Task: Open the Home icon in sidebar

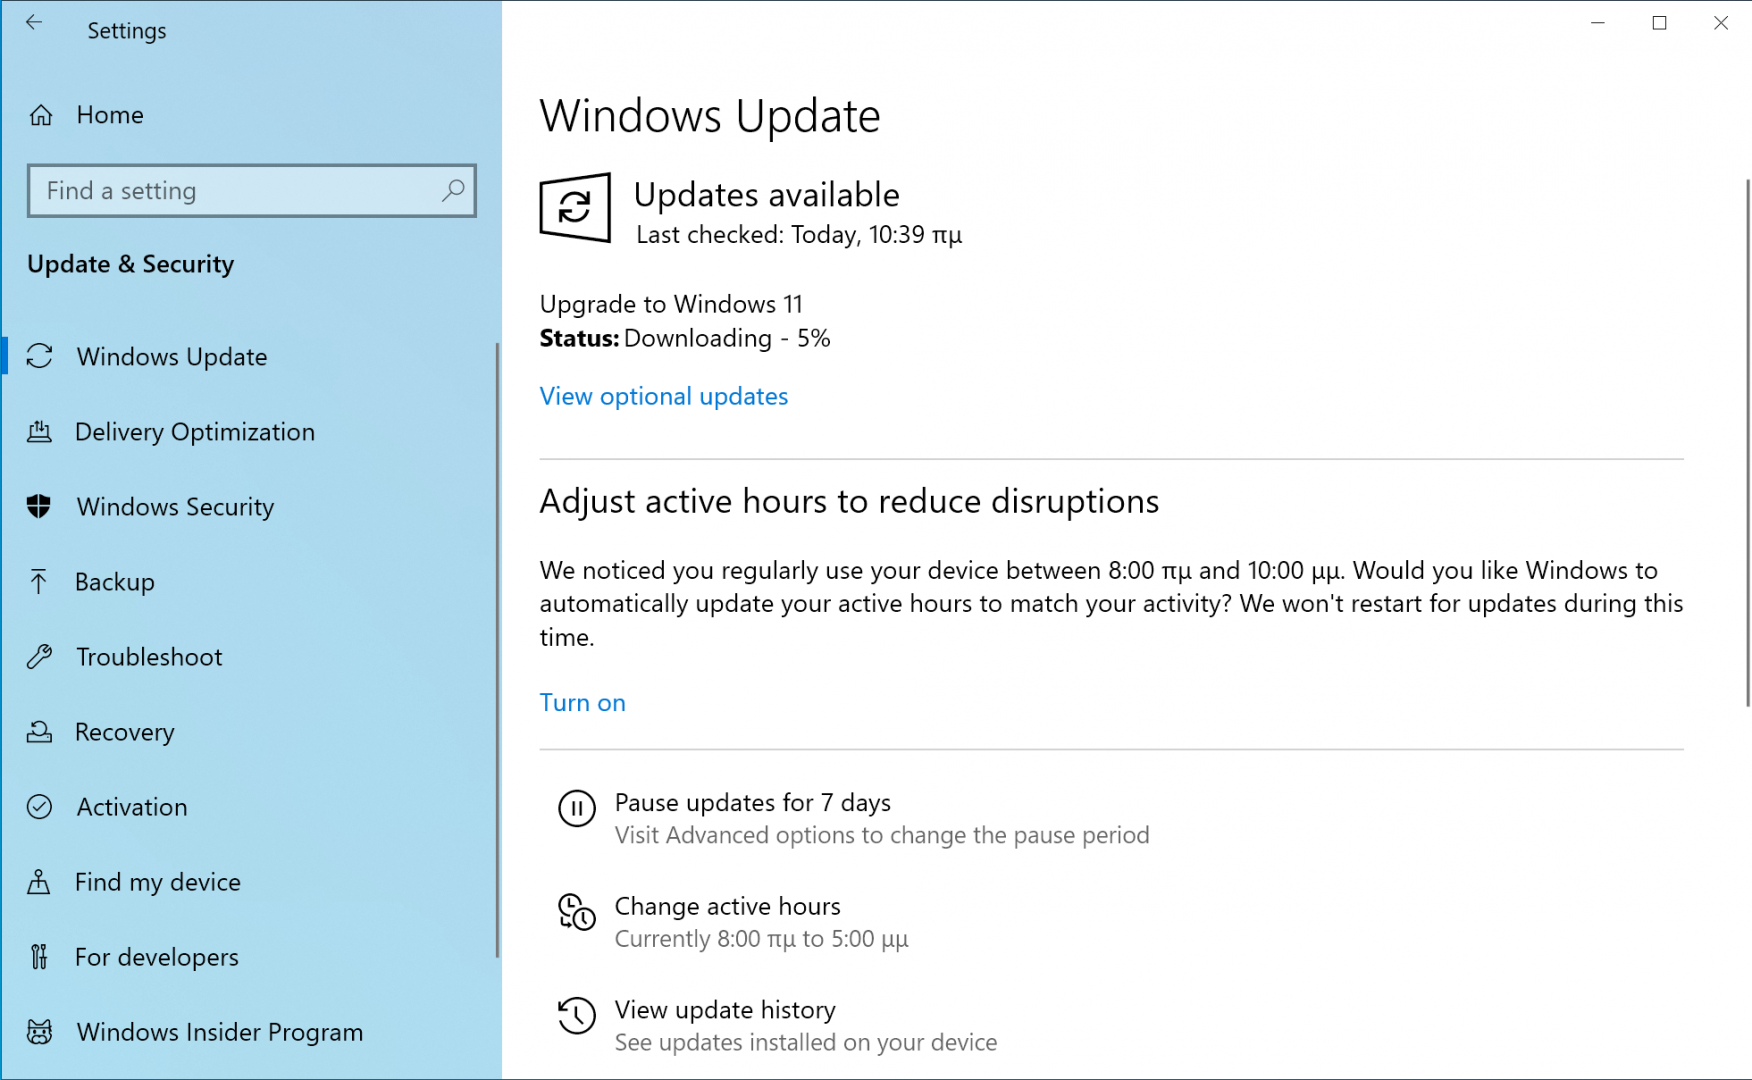Action: tap(41, 115)
